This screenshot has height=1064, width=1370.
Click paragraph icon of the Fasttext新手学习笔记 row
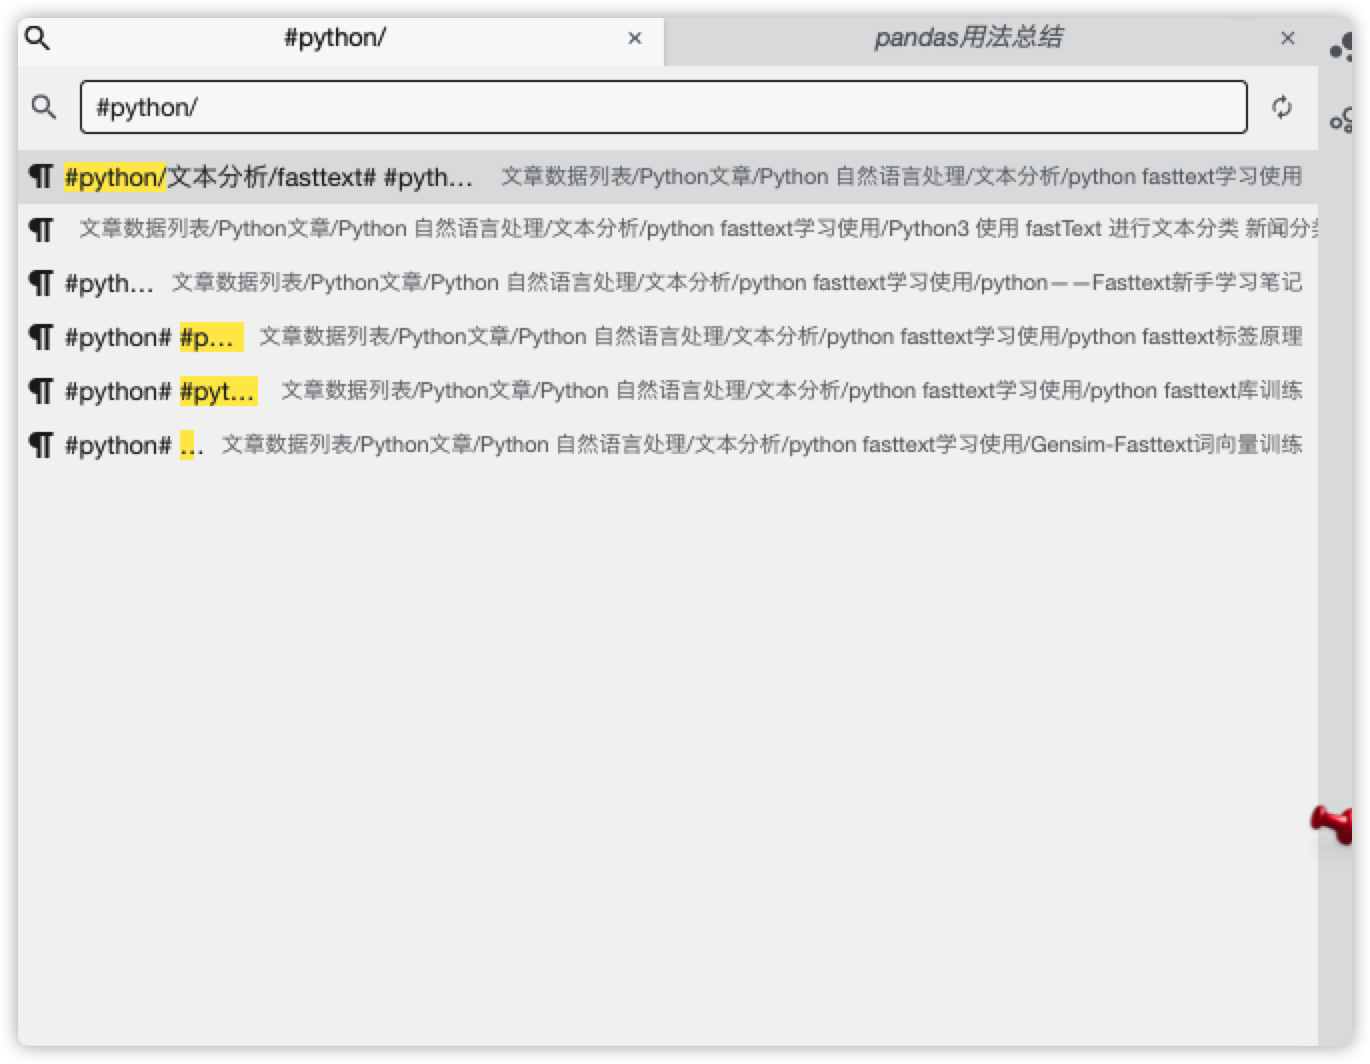pyautogui.click(x=41, y=283)
